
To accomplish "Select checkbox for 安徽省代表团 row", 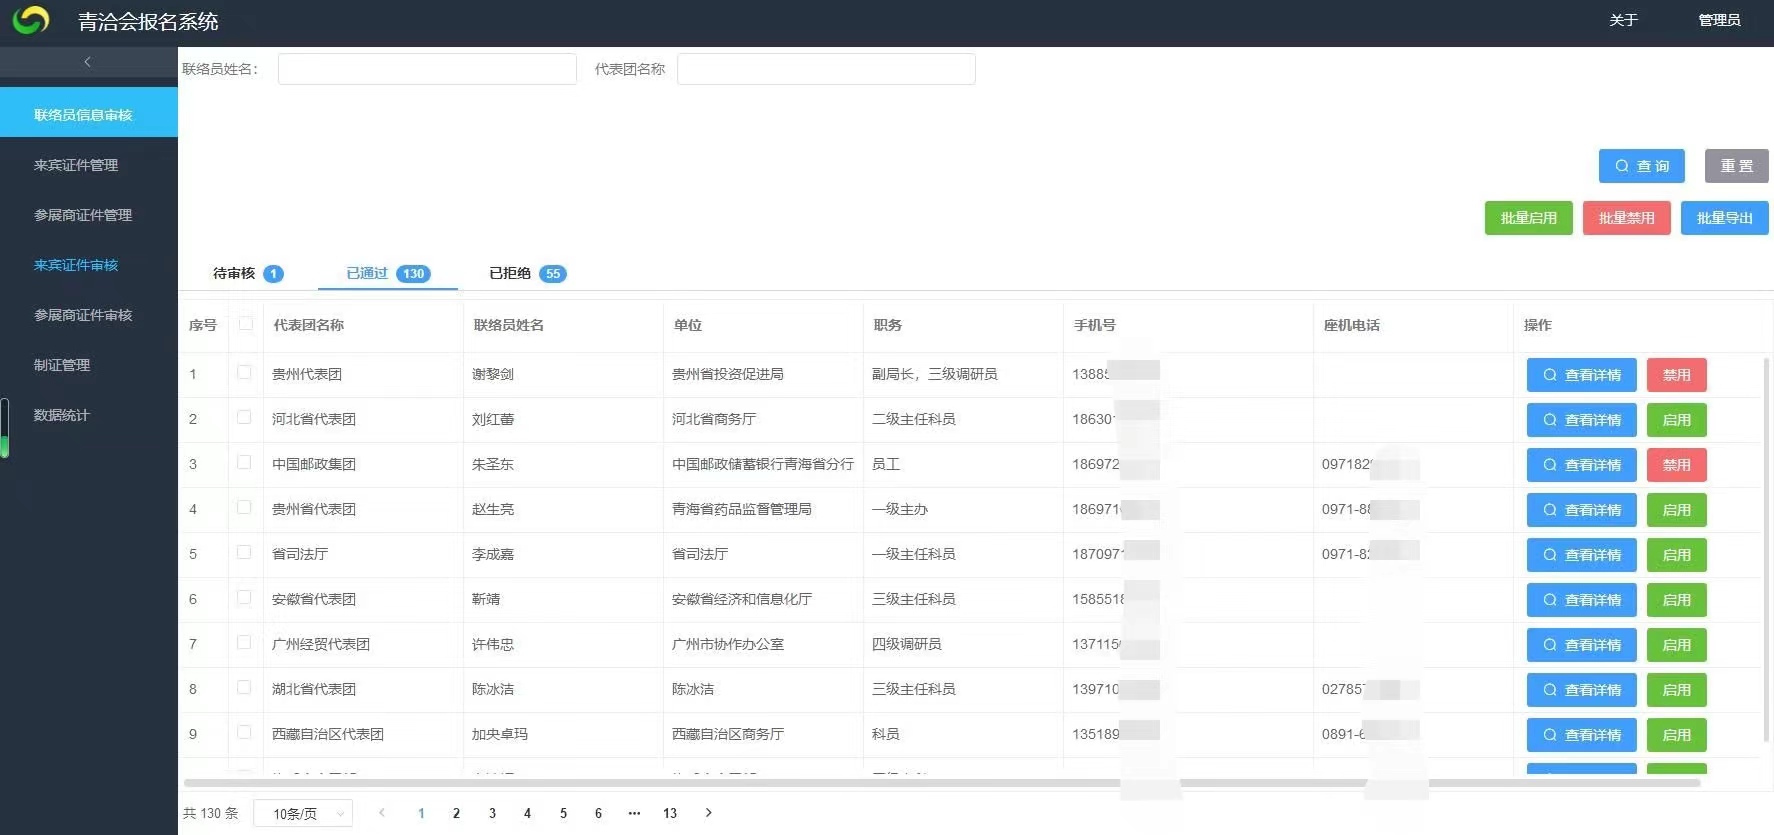I will click(x=244, y=598).
